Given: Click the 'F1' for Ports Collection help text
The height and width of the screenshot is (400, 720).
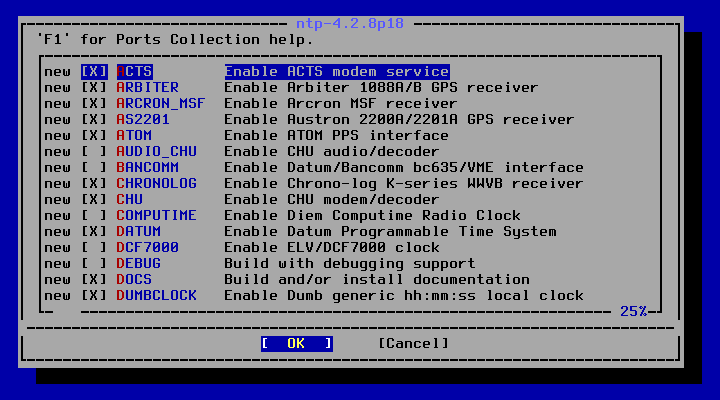Looking at the screenshot, I should coord(175,39).
